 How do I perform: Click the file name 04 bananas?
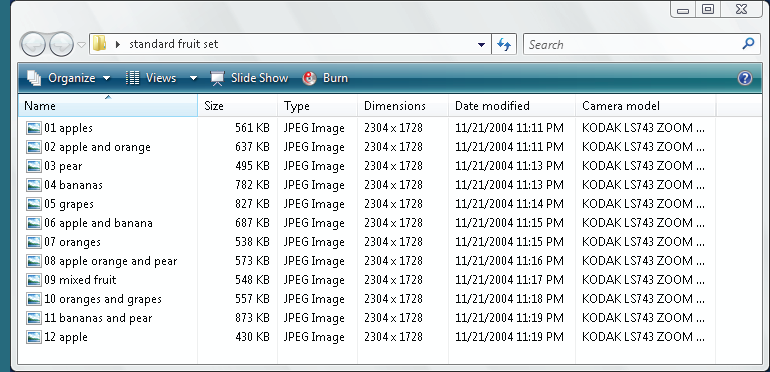tap(73, 185)
